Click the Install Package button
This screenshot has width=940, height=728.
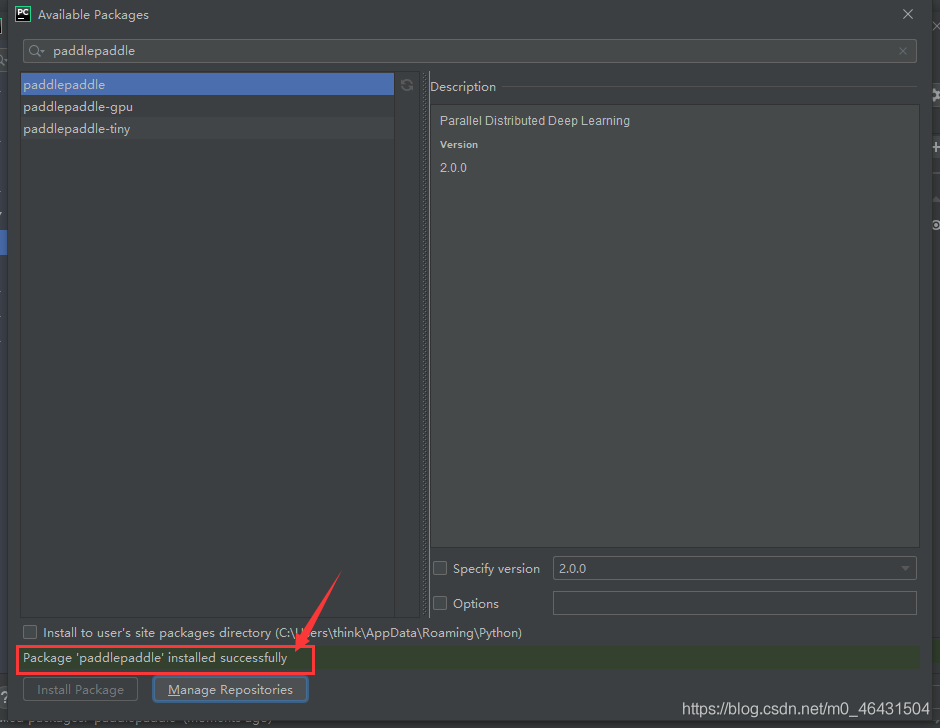(x=81, y=690)
